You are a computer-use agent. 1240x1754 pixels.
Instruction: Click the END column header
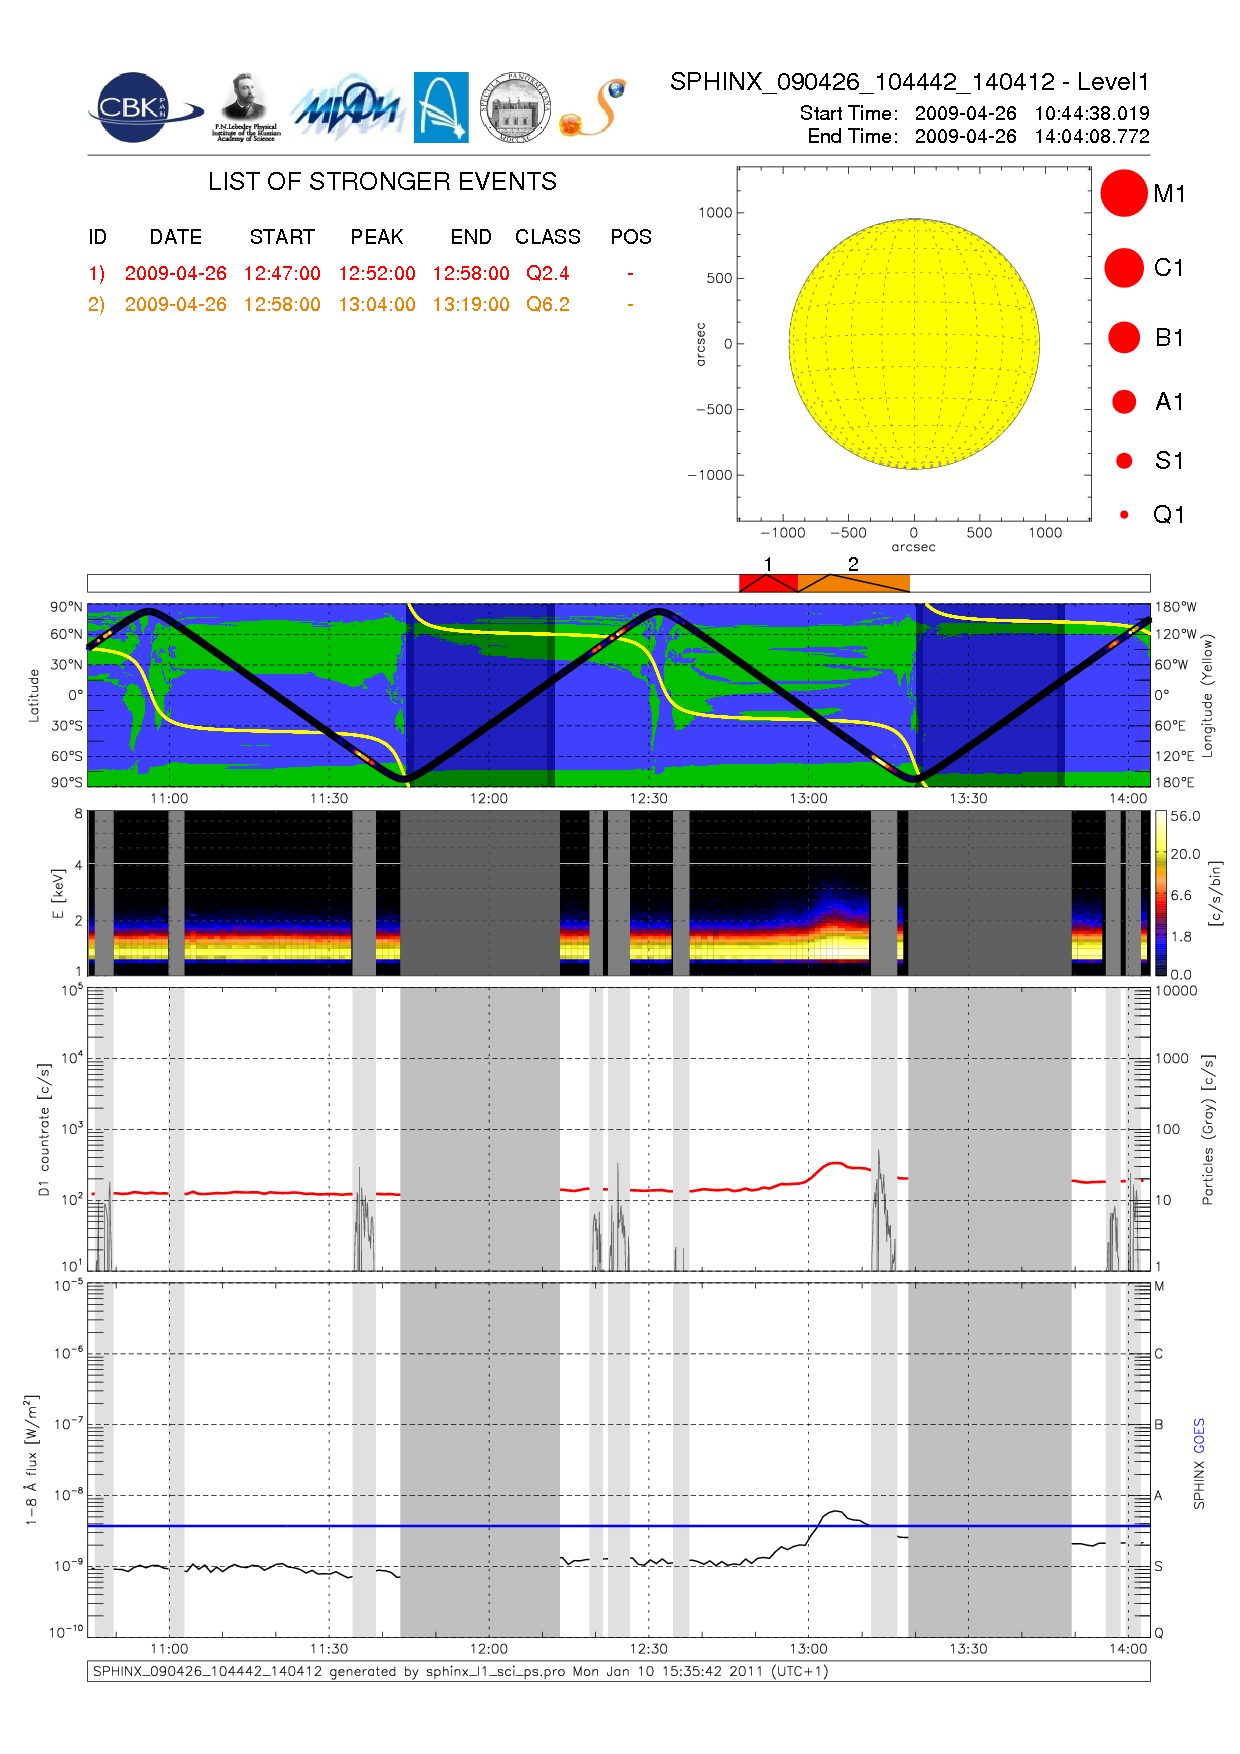point(471,237)
